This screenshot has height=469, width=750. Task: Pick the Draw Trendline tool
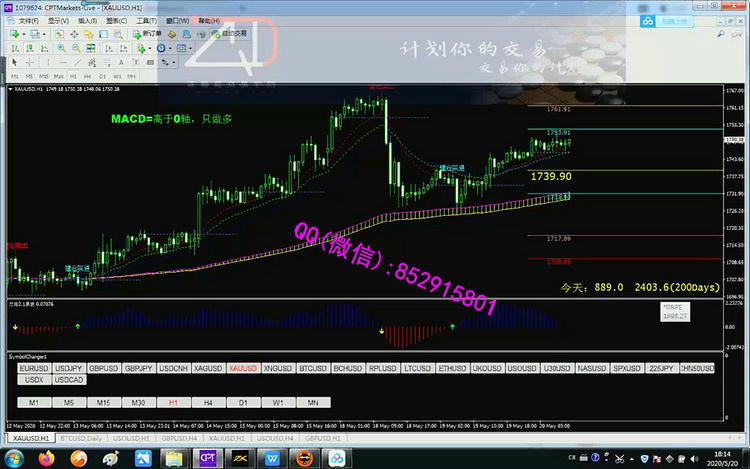pyautogui.click(x=75, y=61)
